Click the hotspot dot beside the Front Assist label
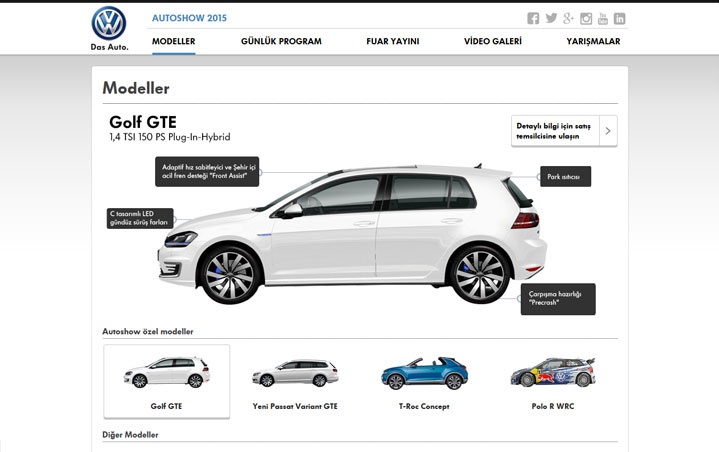Screen dimensions: 719x452 click(x=260, y=172)
